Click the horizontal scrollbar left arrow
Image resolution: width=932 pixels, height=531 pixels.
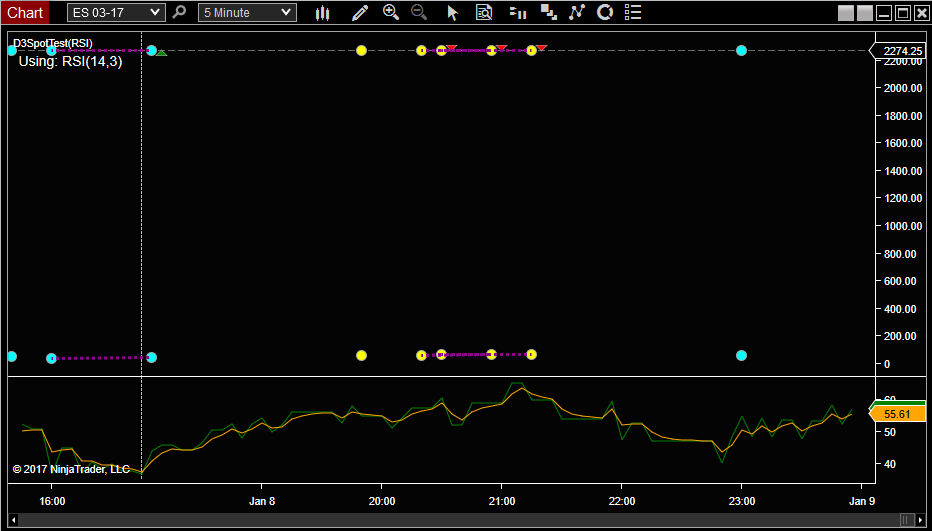point(13,519)
